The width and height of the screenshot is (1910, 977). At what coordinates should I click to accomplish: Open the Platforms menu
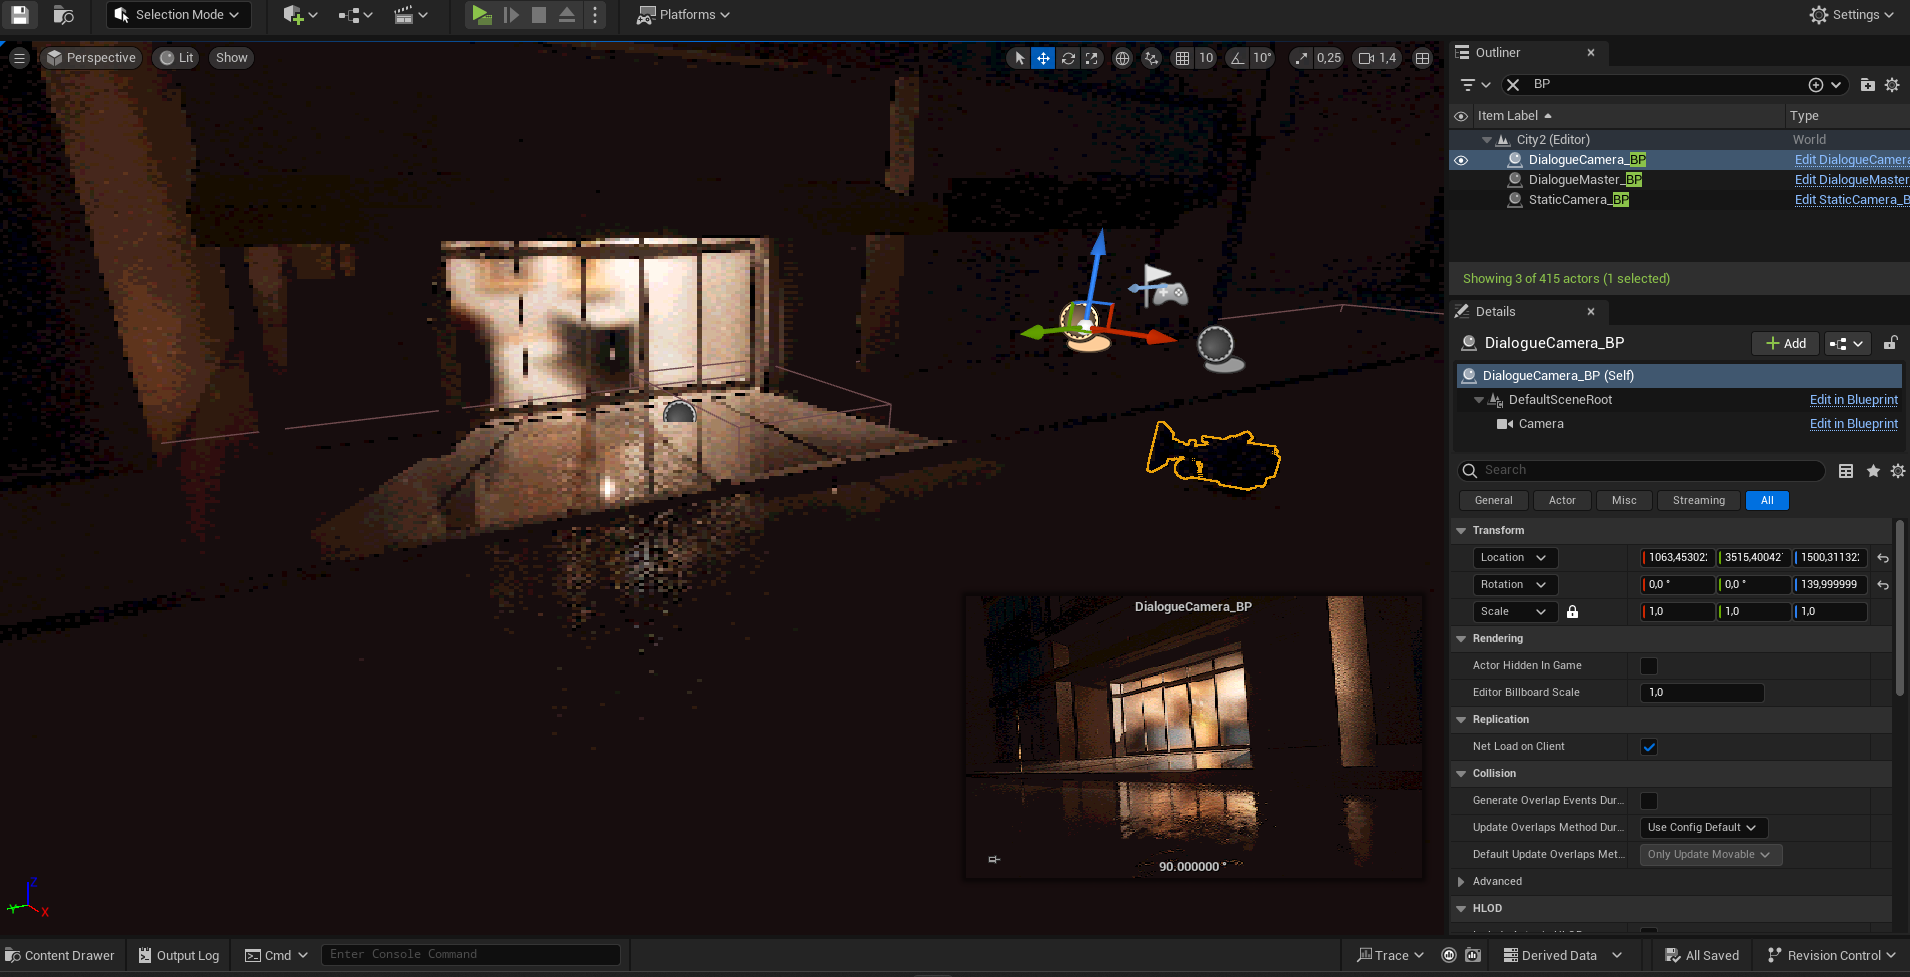click(x=684, y=15)
